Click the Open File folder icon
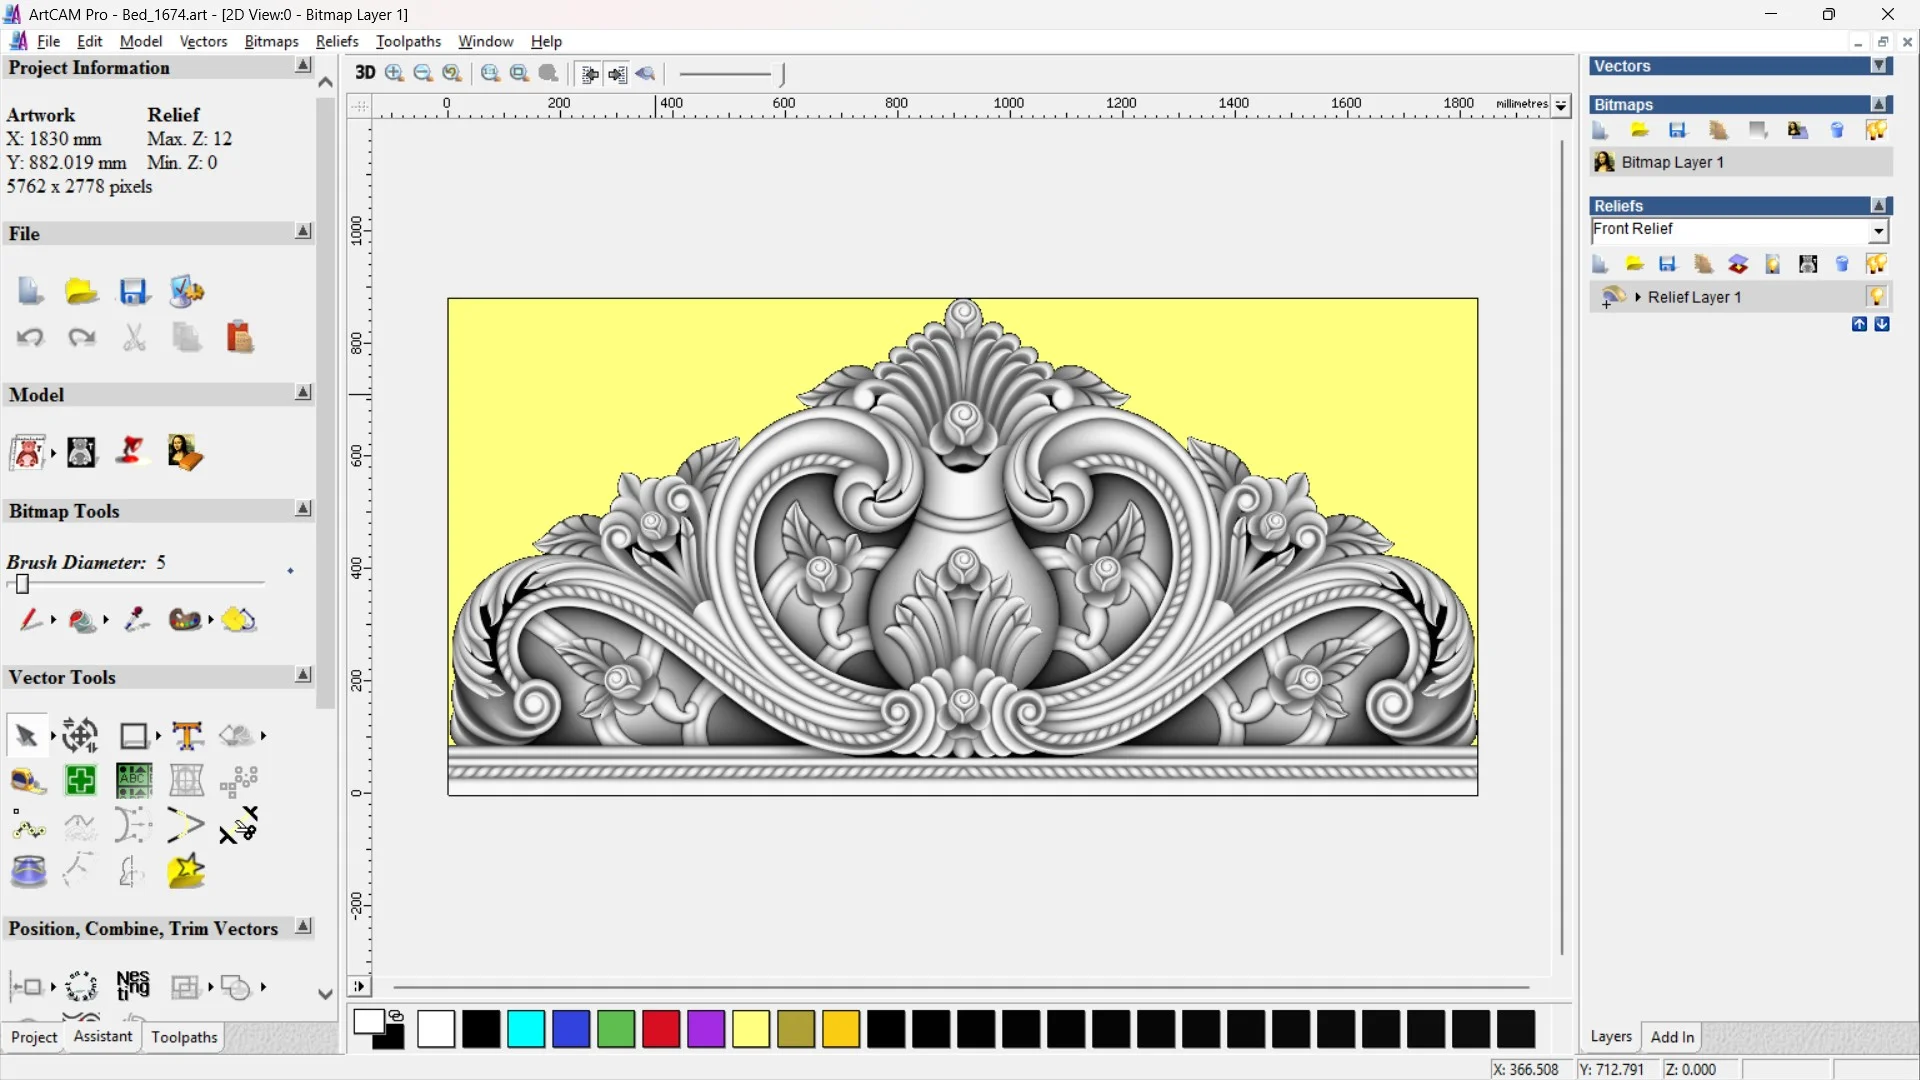 (x=81, y=292)
